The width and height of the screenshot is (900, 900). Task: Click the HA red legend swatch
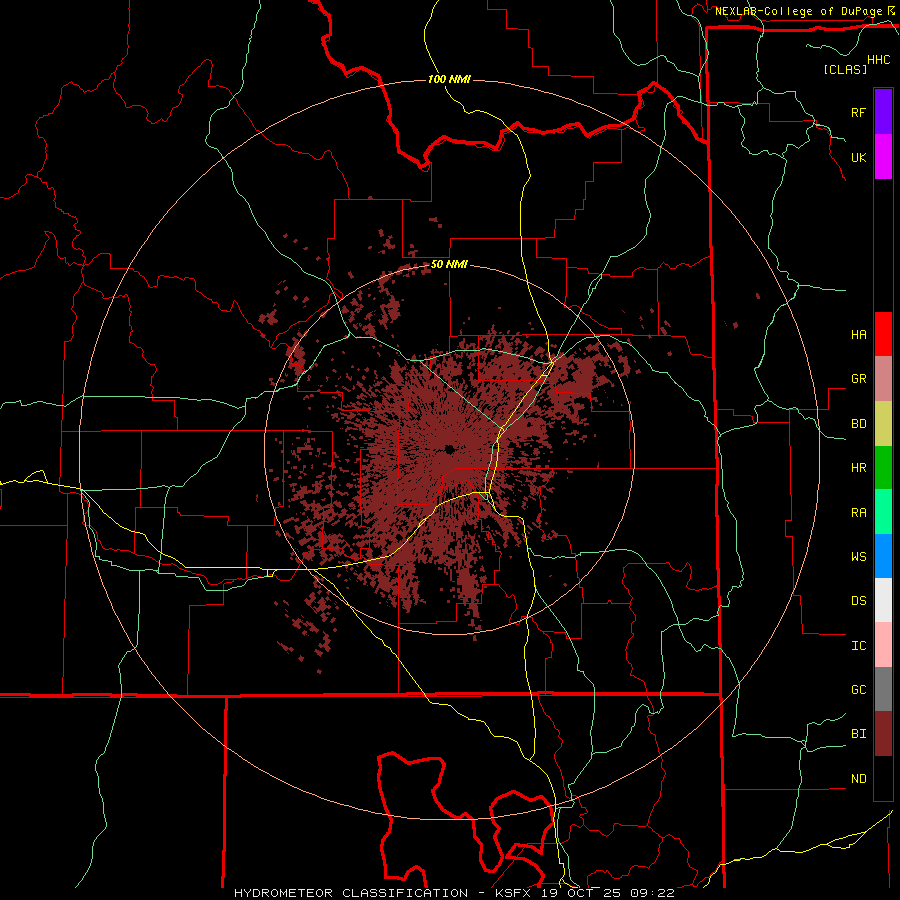(x=883, y=334)
